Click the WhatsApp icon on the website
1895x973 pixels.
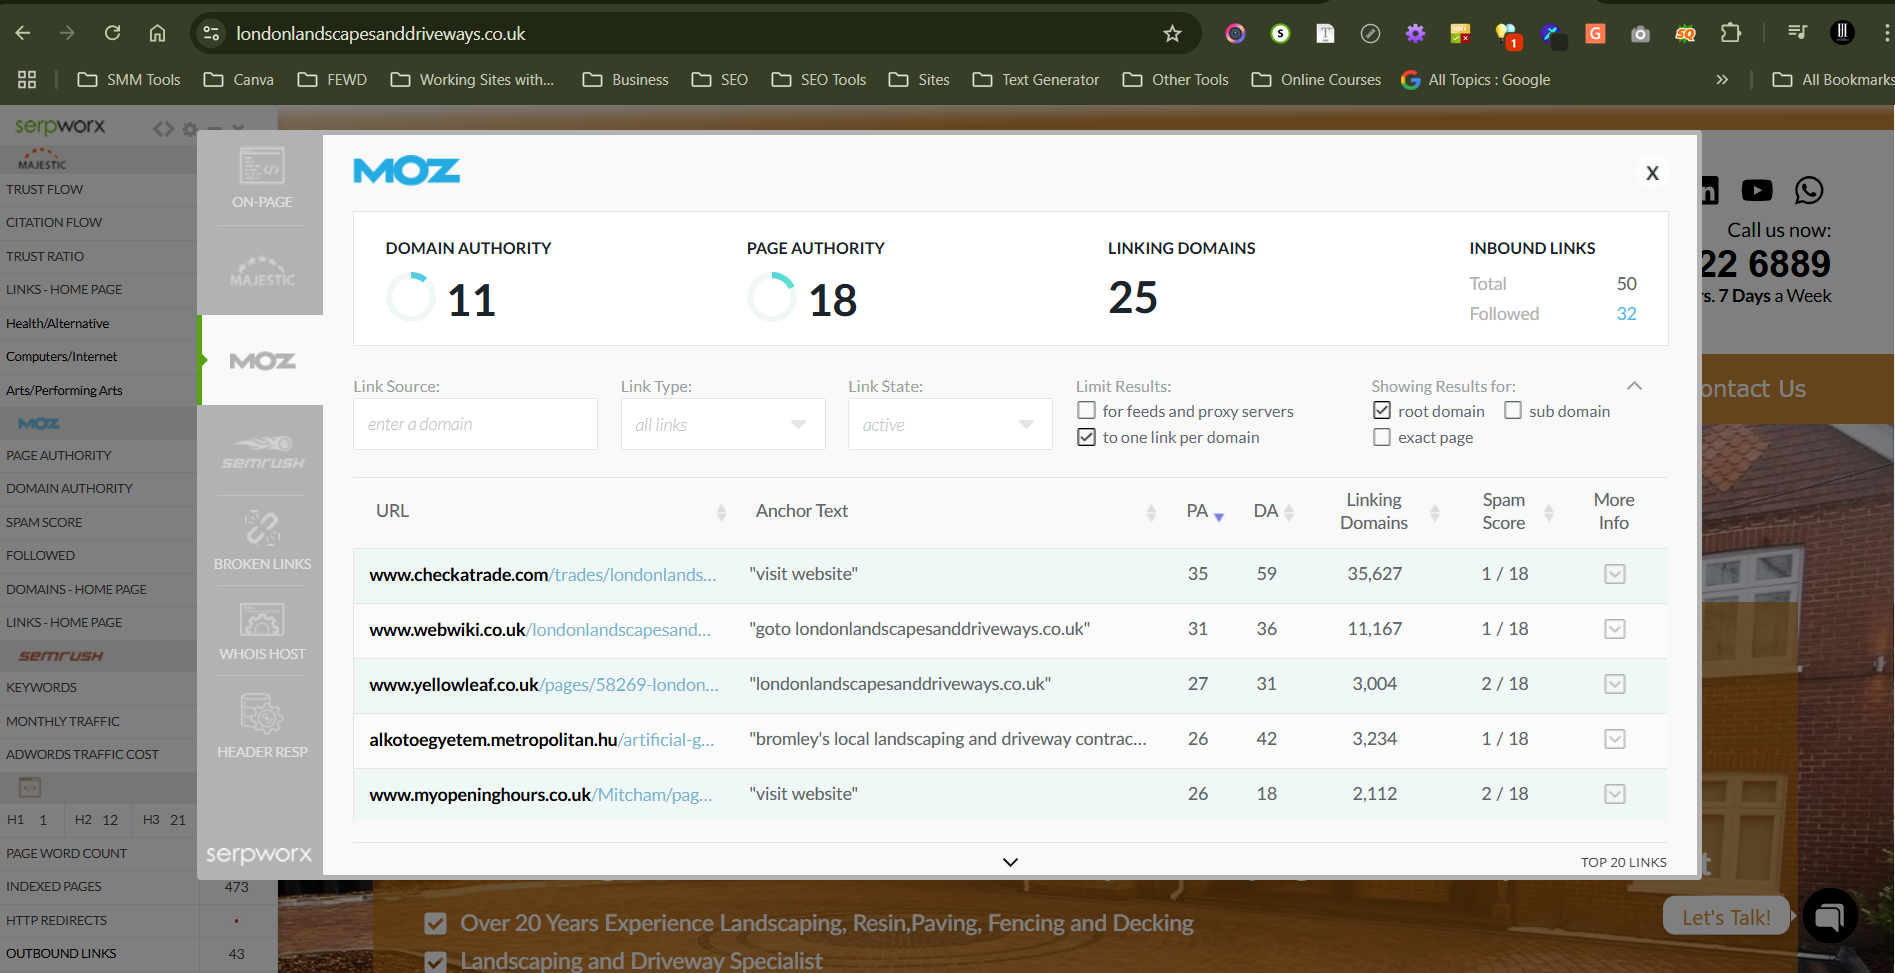(x=1809, y=190)
